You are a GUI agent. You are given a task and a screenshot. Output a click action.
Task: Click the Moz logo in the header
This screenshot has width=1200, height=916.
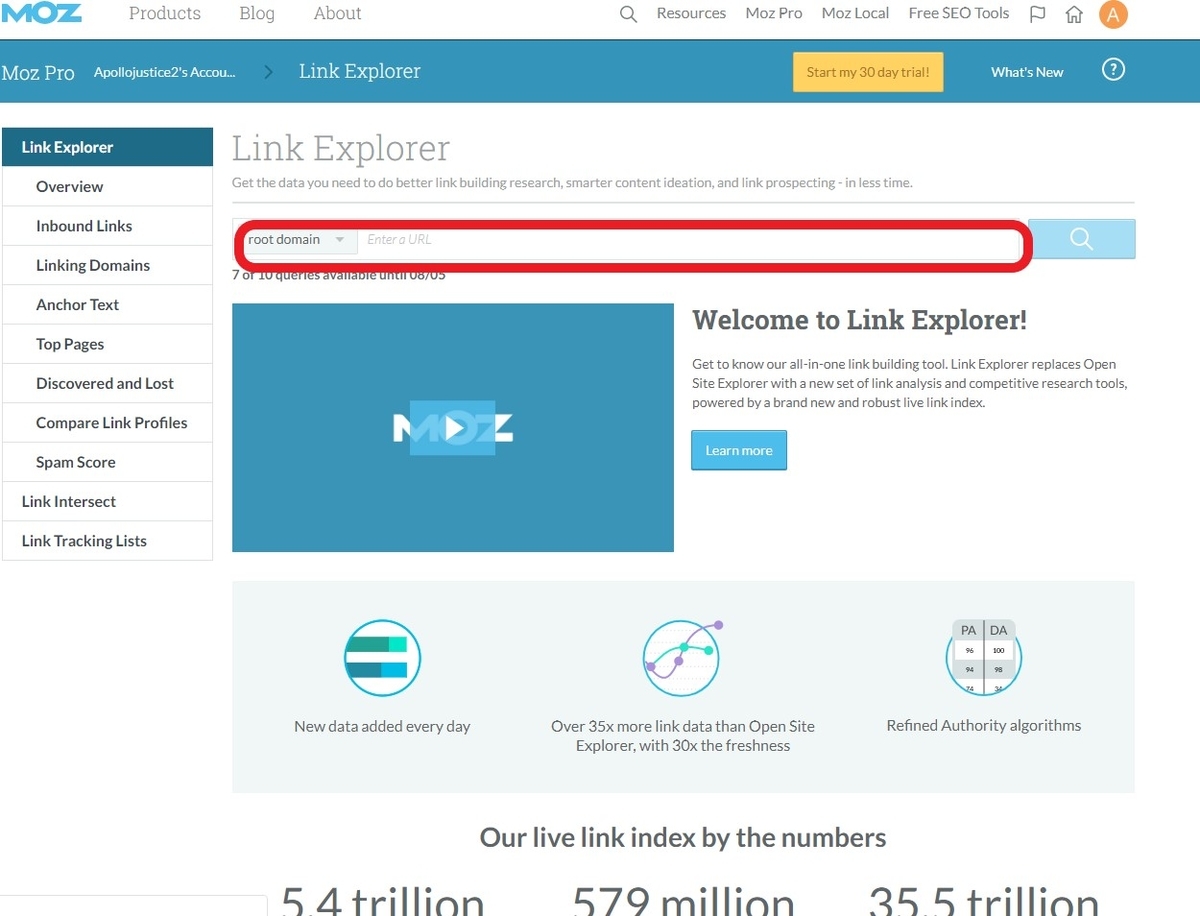(x=41, y=13)
